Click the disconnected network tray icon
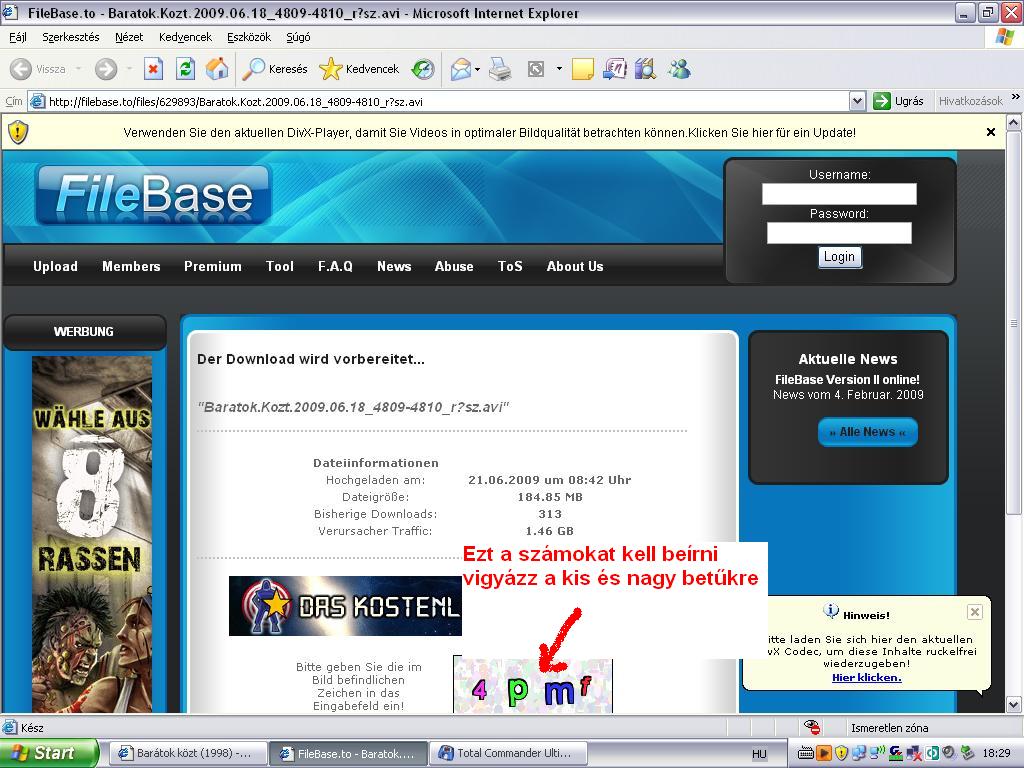The image size is (1024, 768). point(912,753)
